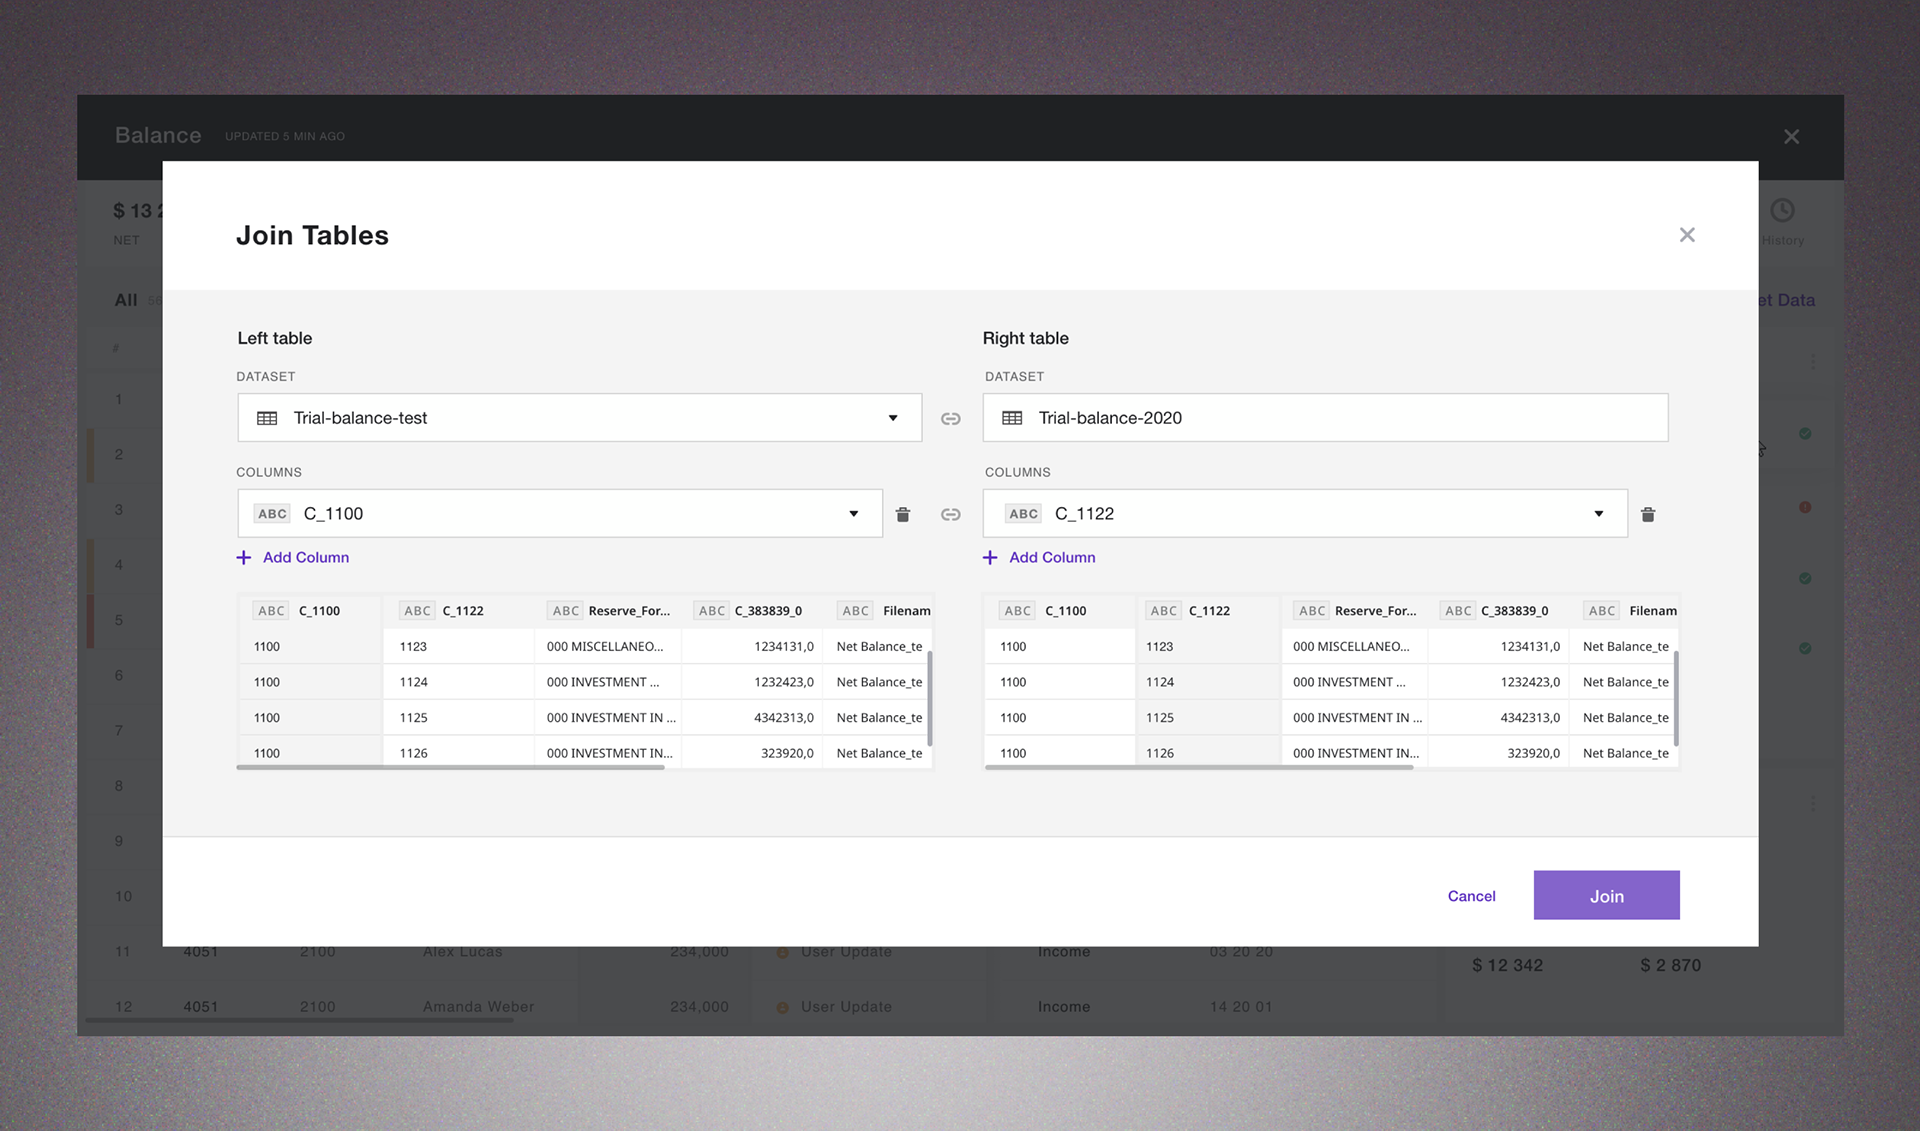Click the plus icon for left Add Column
Viewport: 1920px width, 1131px height.
tap(244, 557)
